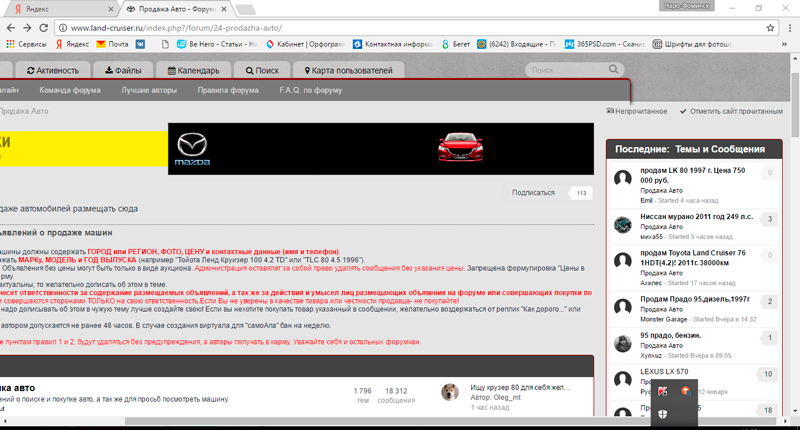Go forward using browser forward arrow
800x430 pixels.
tap(27, 28)
